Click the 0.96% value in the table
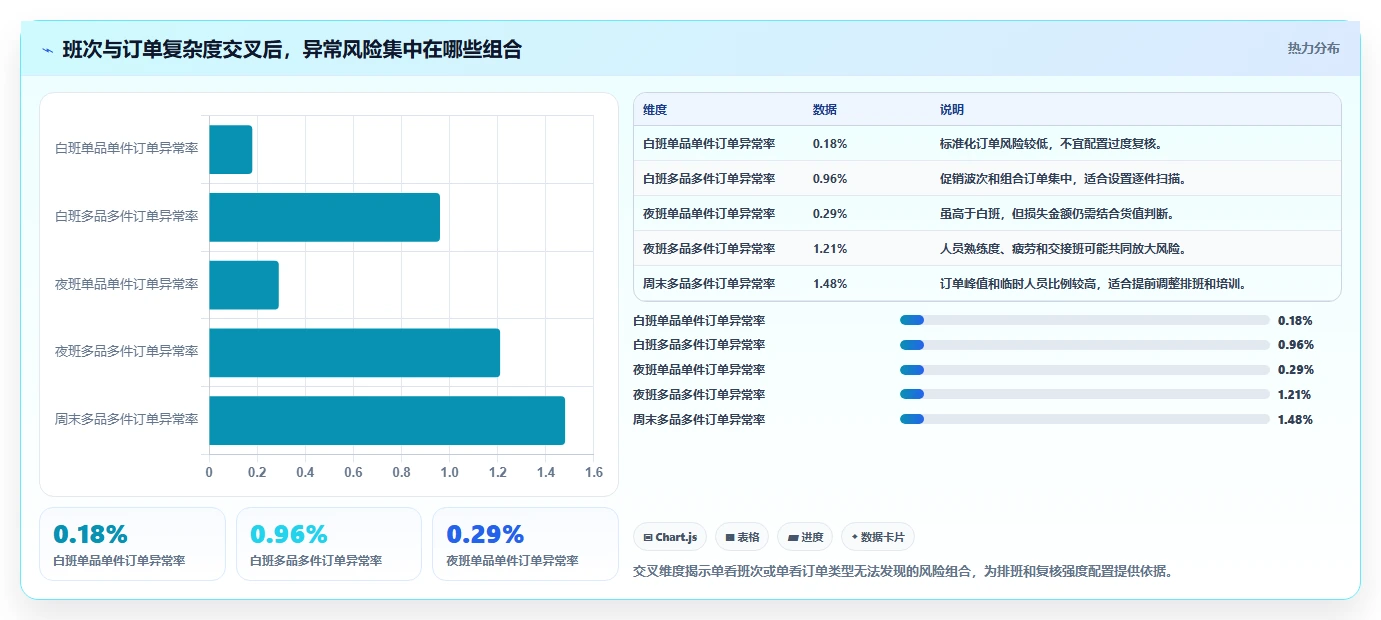 [830, 179]
